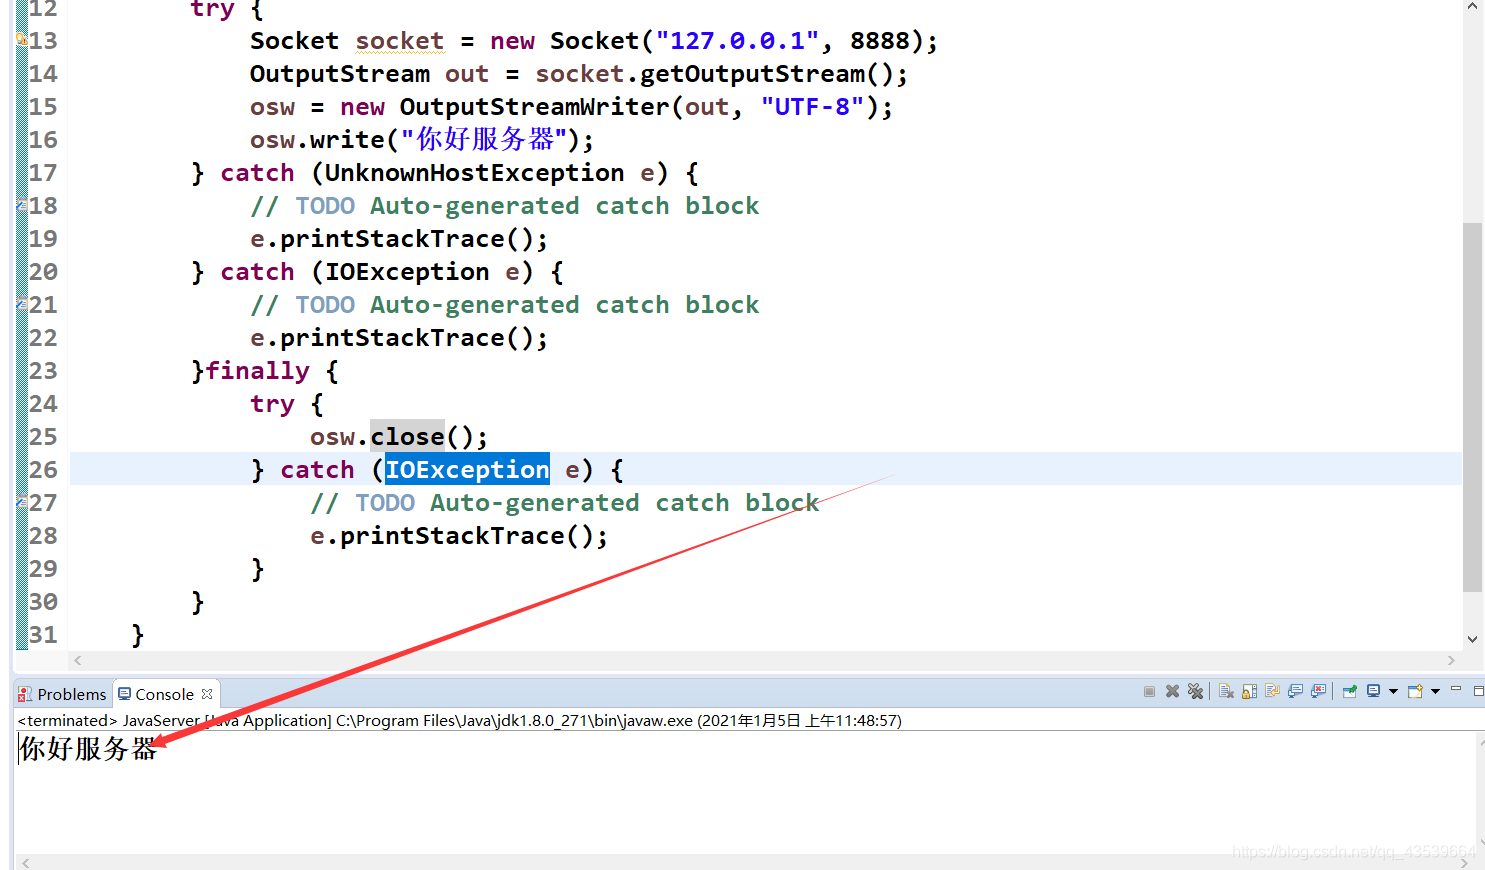Click printStackTrace on line 28
Image resolution: width=1485 pixels, height=870 pixels.
pyautogui.click(x=452, y=536)
